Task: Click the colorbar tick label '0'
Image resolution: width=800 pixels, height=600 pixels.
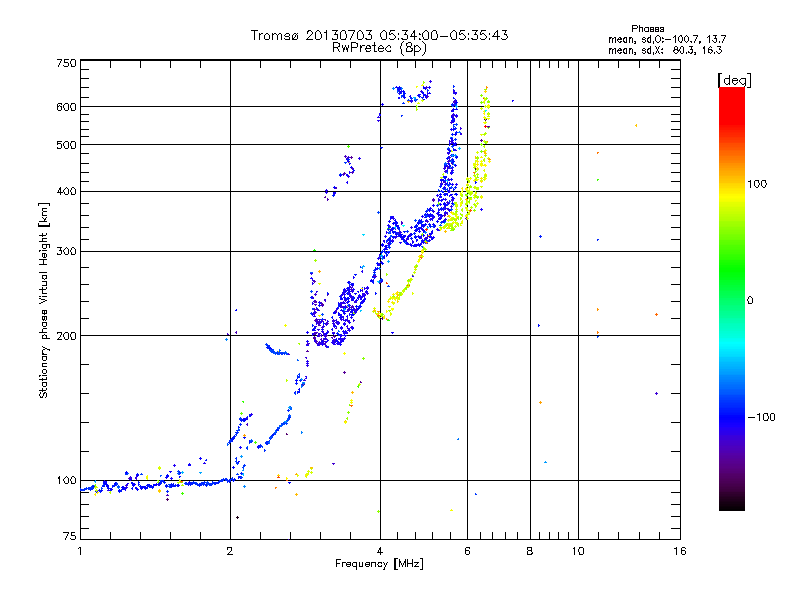Action: tap(750, 301)
